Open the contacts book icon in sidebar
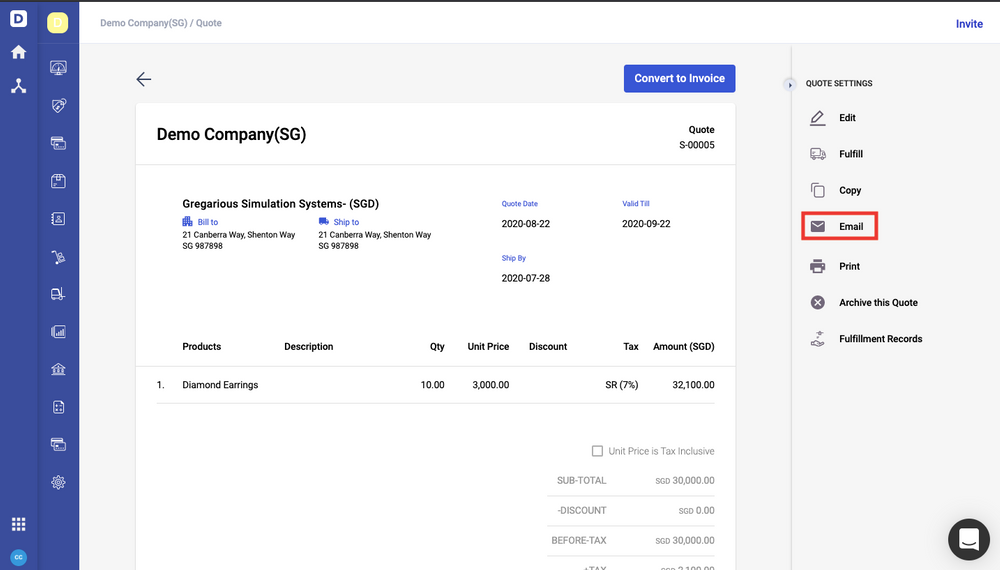This screenshot has width=1000, height=570. tap(58, 218)
